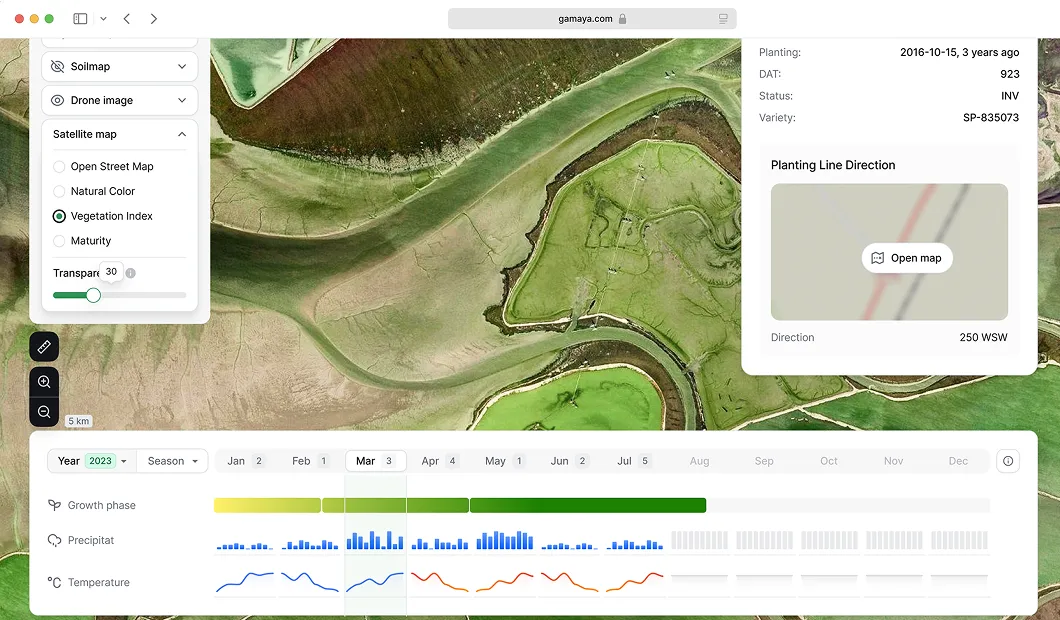Expand the Drone image dropdown
Viewport: 1060px width, 620px height.
[181, 100]
